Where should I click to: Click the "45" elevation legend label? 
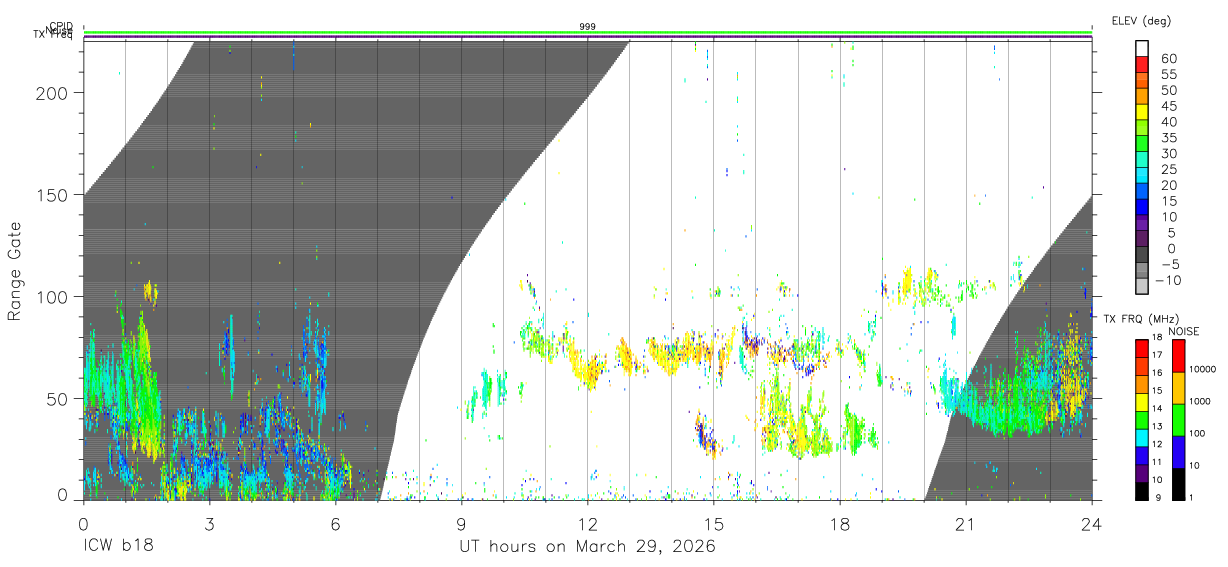[x=1169, y=106]
